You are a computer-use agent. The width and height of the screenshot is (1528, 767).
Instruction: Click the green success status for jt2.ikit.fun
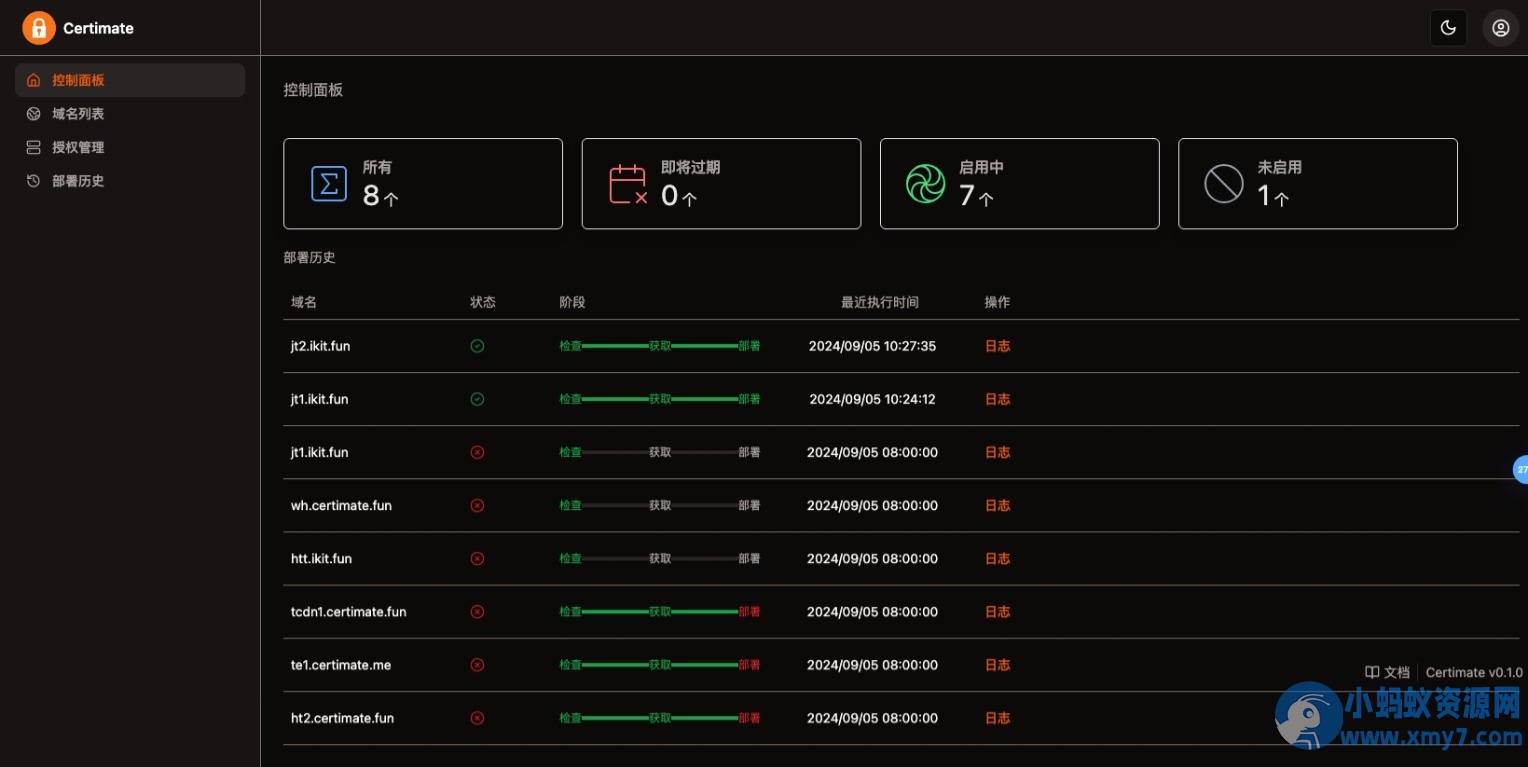[477, 346]
